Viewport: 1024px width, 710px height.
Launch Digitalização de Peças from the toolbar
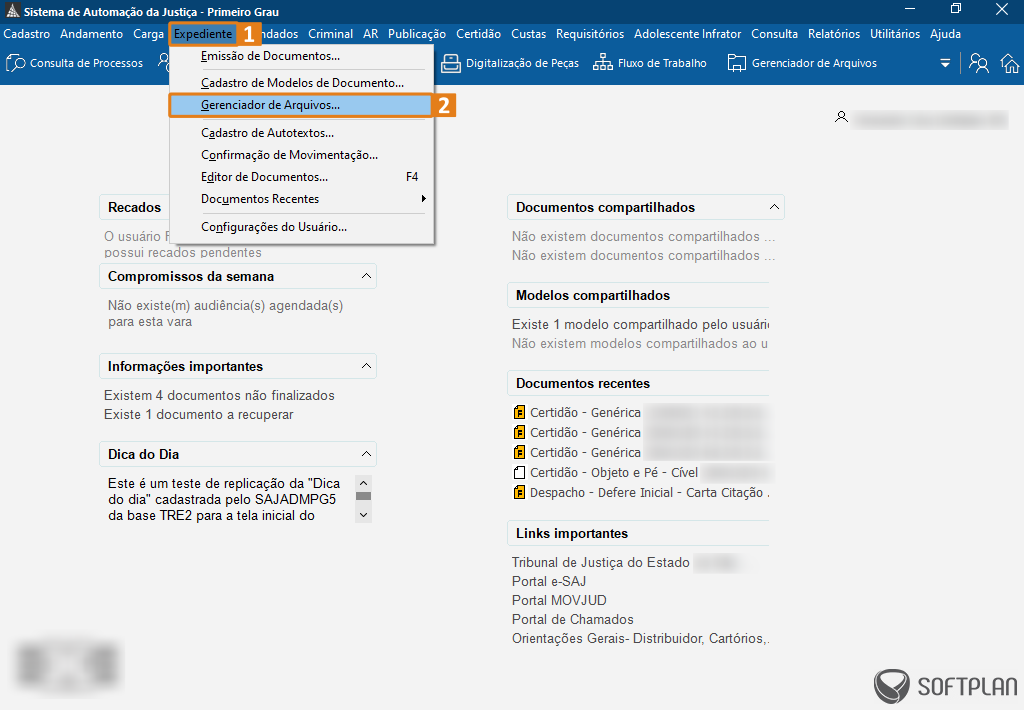tap(510, 63)
